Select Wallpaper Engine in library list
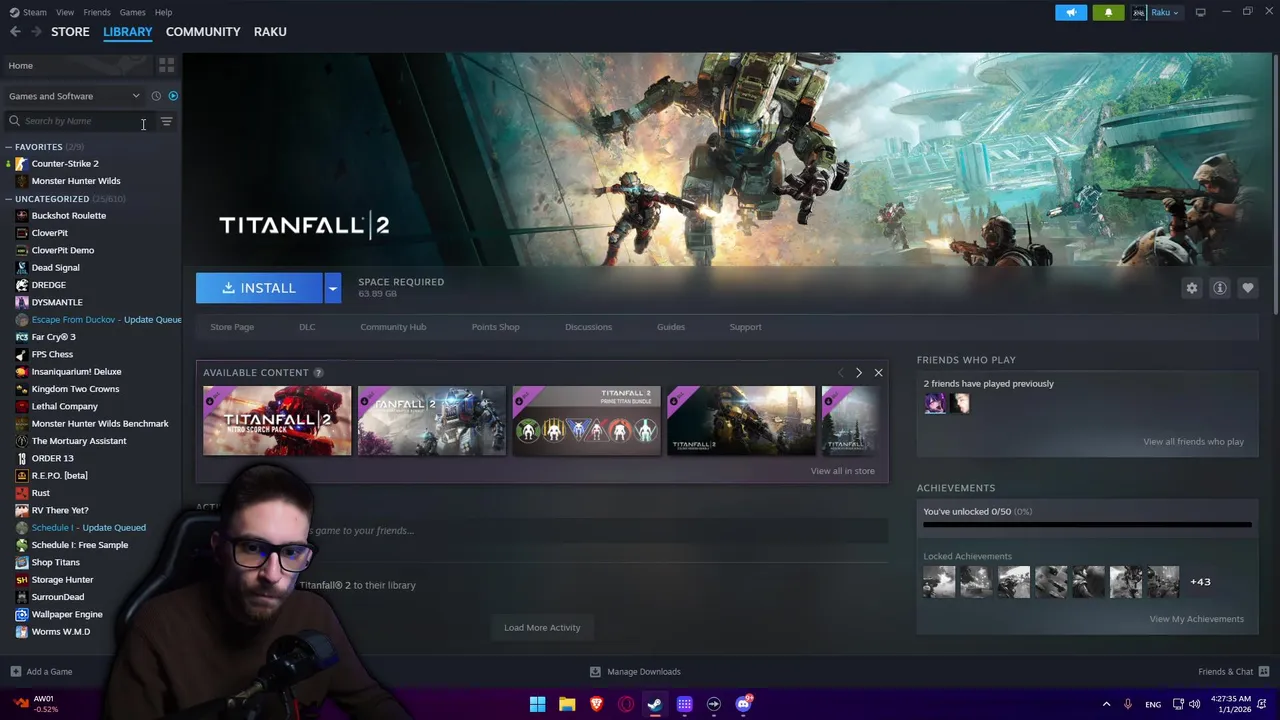Image resolution: width=1280 pixels, height=720 pixels. (x=67, y=614)
